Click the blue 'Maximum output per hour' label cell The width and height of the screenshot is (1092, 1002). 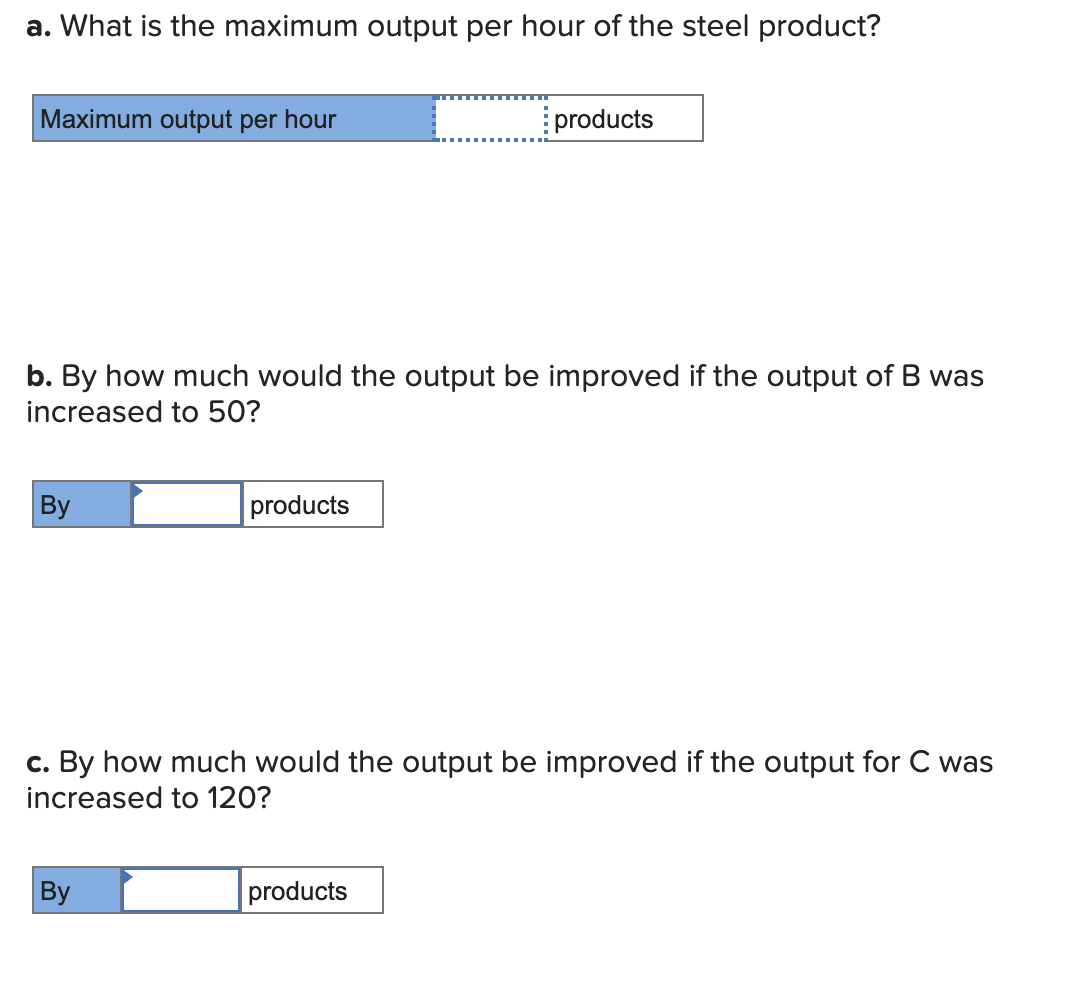(x=230, y=118)
